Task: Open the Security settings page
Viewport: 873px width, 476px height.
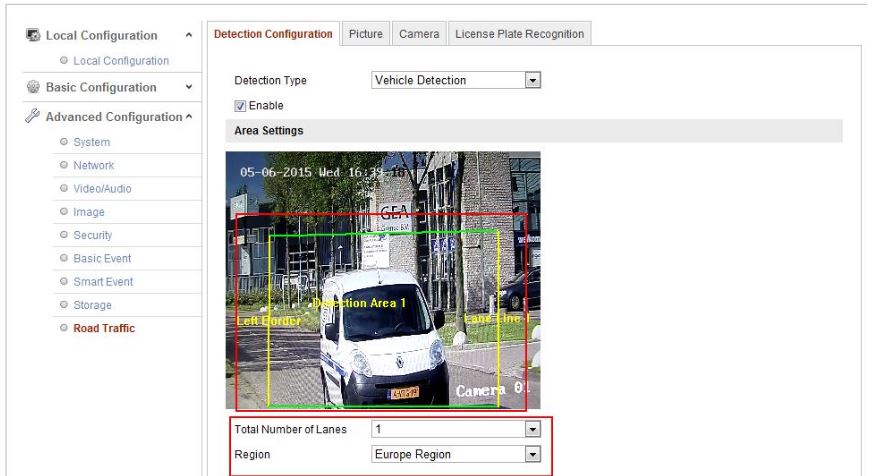Action: pyautogui.click(x=93, y=235)
